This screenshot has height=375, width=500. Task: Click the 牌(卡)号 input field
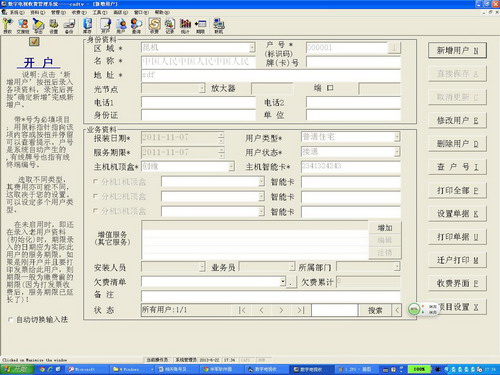coord(353,62)
